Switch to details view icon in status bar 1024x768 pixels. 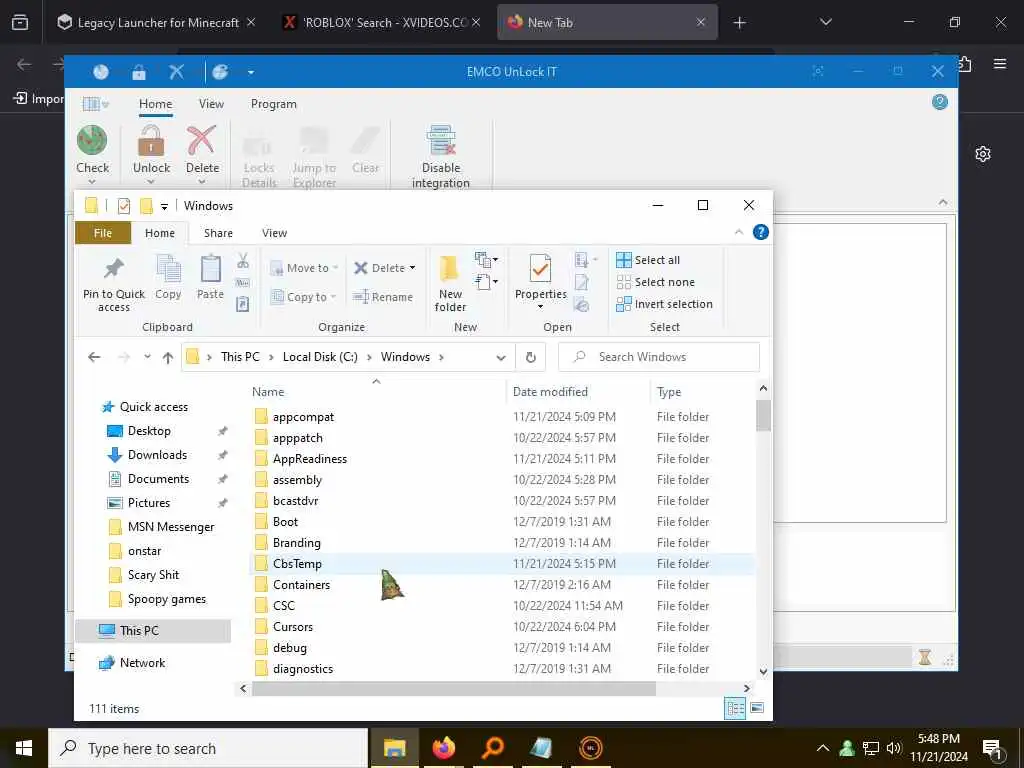click(735, 709)
